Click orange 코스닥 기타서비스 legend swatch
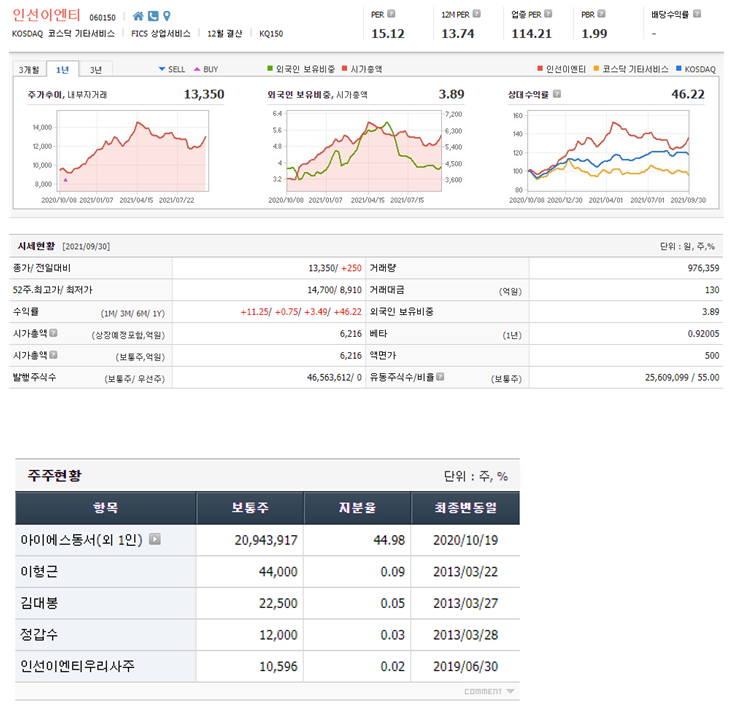This screenshot has height=711, width=738. [596, 69]
